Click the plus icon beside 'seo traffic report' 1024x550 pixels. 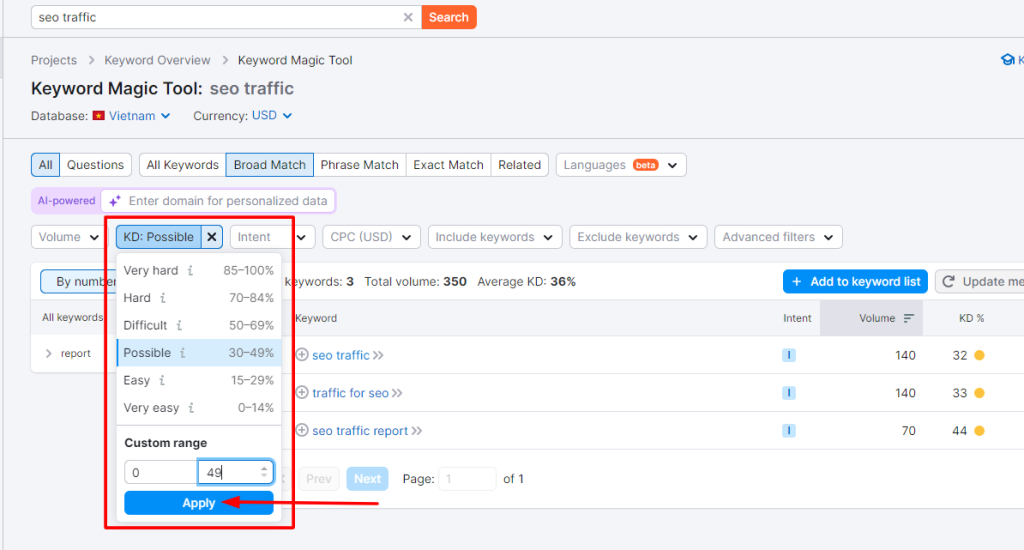[x=302, y=431]
